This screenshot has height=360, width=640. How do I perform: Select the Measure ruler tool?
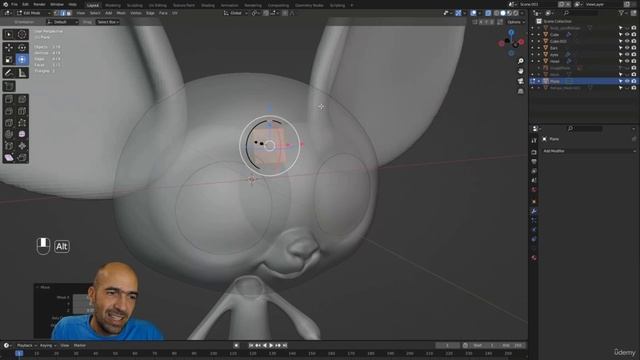[22, 73]
